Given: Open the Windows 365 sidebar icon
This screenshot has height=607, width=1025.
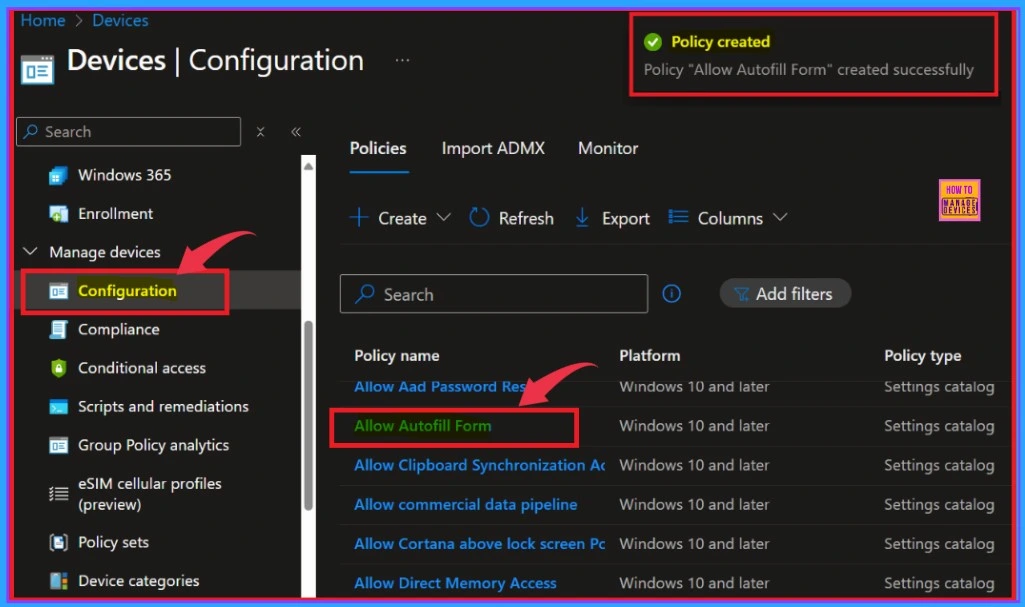Looking at the screenshot, I should point(58,175).
